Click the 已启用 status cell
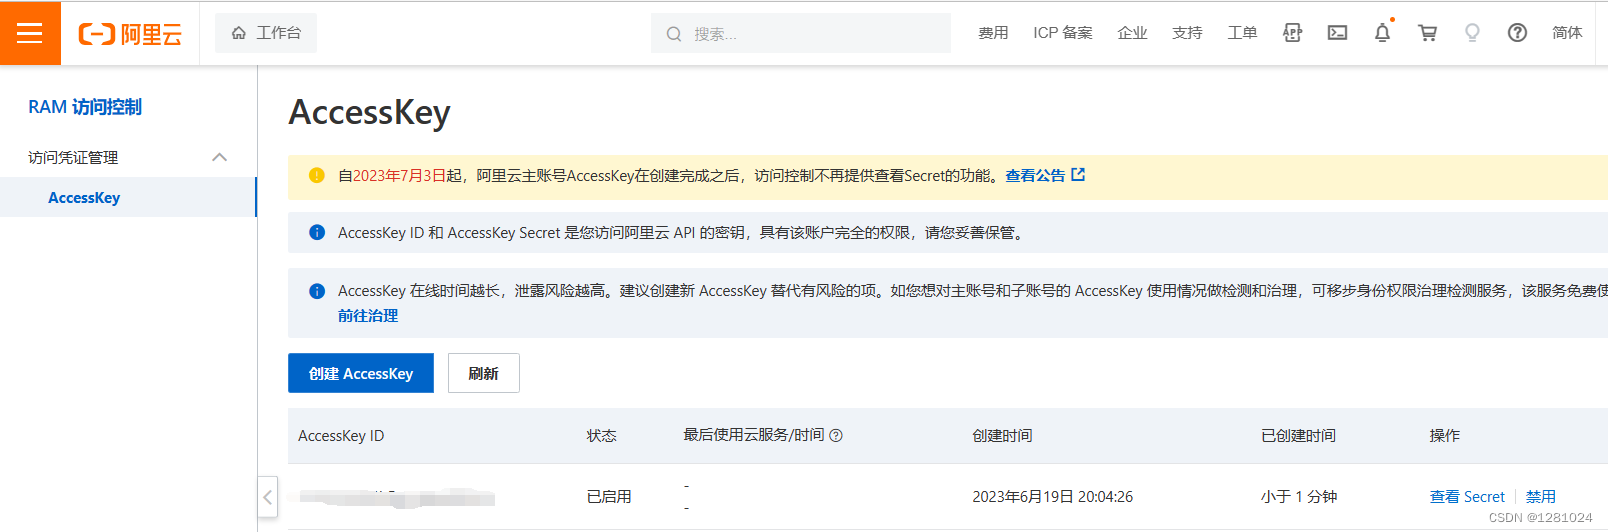This screenshot has height=532, width=1608. coord(609,497)
